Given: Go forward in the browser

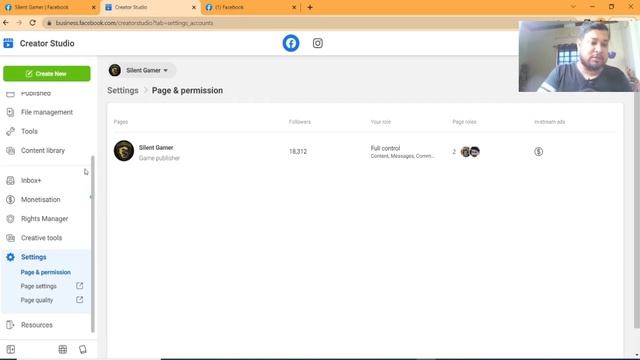Looking at the screenshot, I should [19, 23].
